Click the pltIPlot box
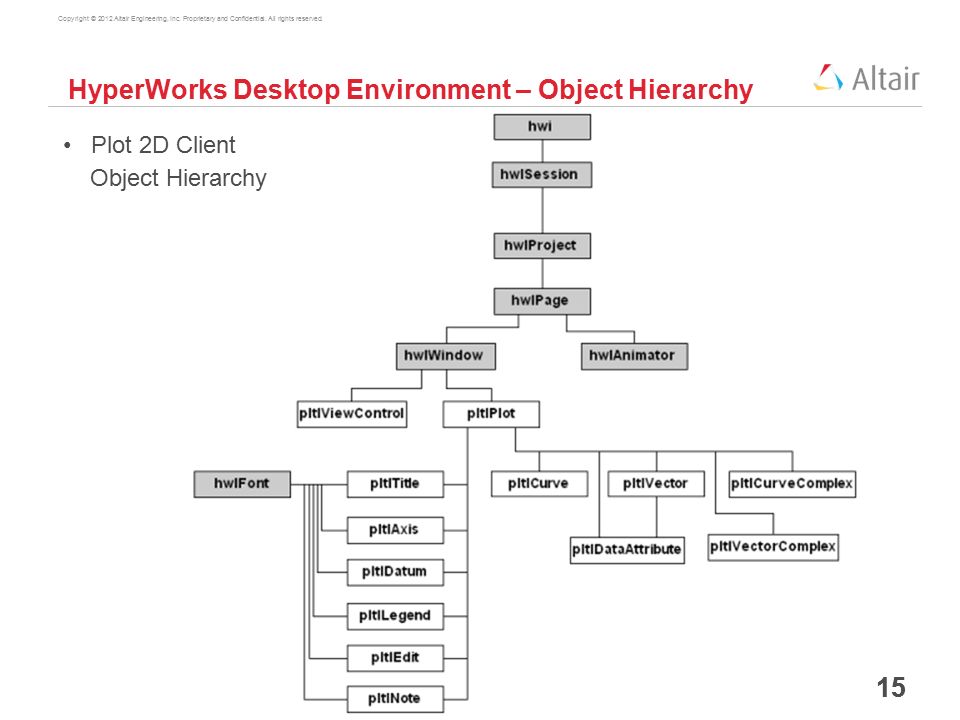Image resolution: width=960 pixels, height=720 pixels. tap(491, 414)
